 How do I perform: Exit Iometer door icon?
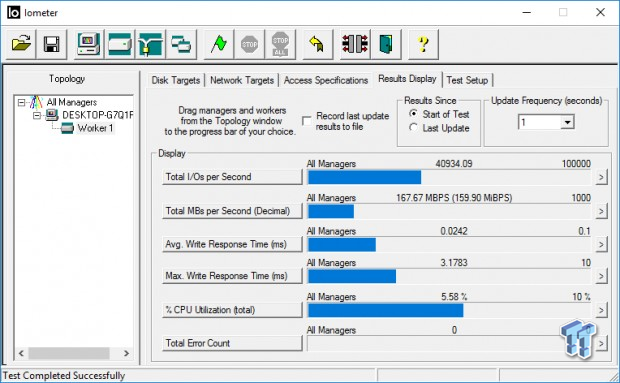coord(386,44)
